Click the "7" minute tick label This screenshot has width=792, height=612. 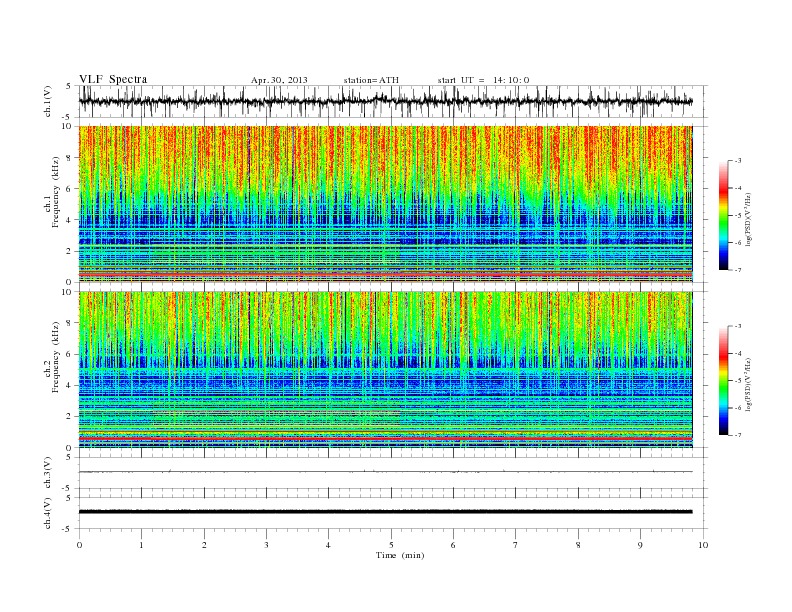click(516, 545)
